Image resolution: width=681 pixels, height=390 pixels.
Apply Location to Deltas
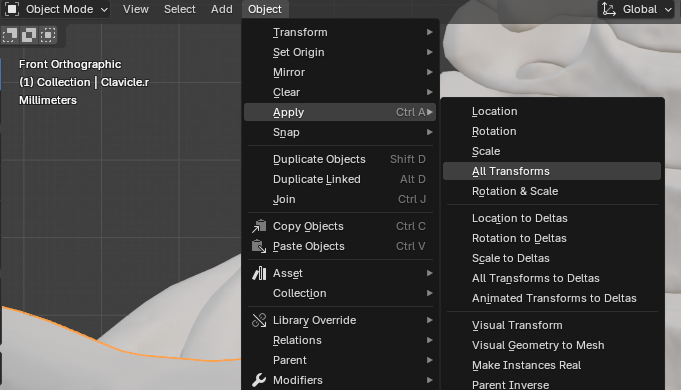(552, 218)
